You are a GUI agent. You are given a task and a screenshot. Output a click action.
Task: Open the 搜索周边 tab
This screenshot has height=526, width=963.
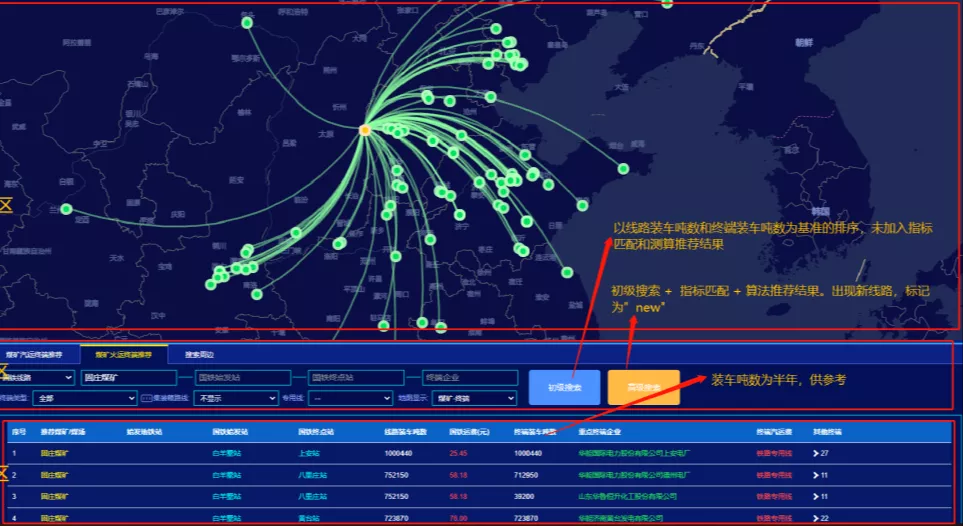pyautogui.click(x=200, y=355)
